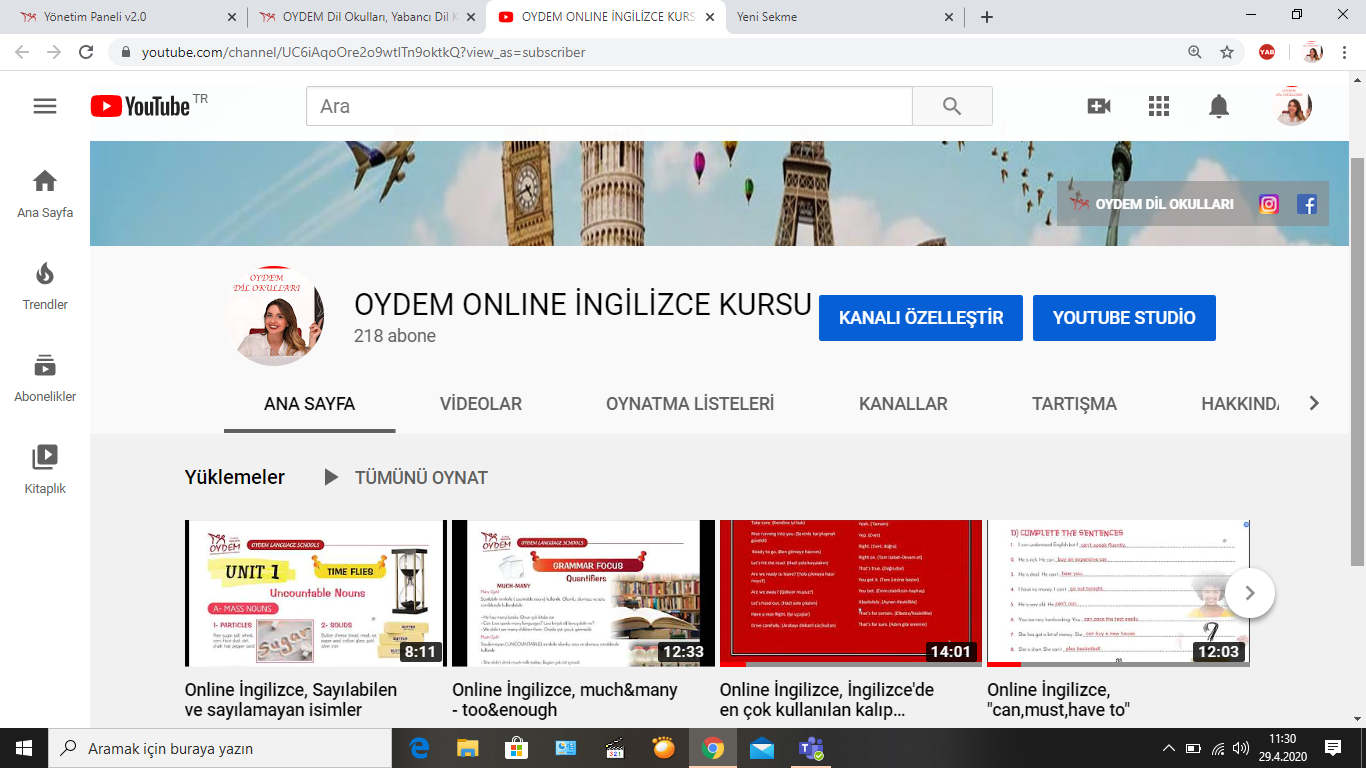The width and height of the screenshot is (1366, 768).
Task: Open the Instagram link on banner
Action: (x=1269, y=204)
